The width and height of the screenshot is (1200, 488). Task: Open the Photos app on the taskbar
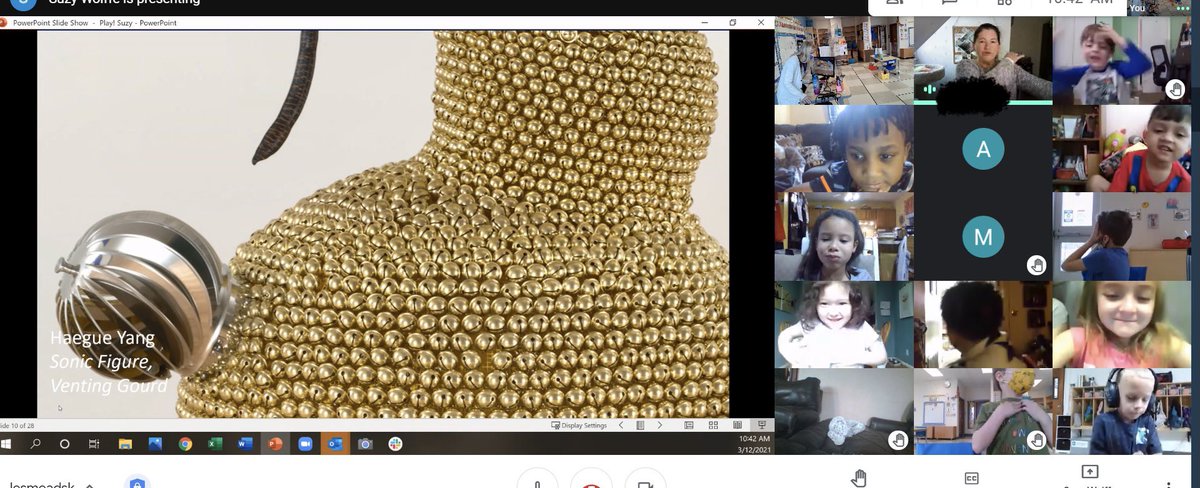155,443
